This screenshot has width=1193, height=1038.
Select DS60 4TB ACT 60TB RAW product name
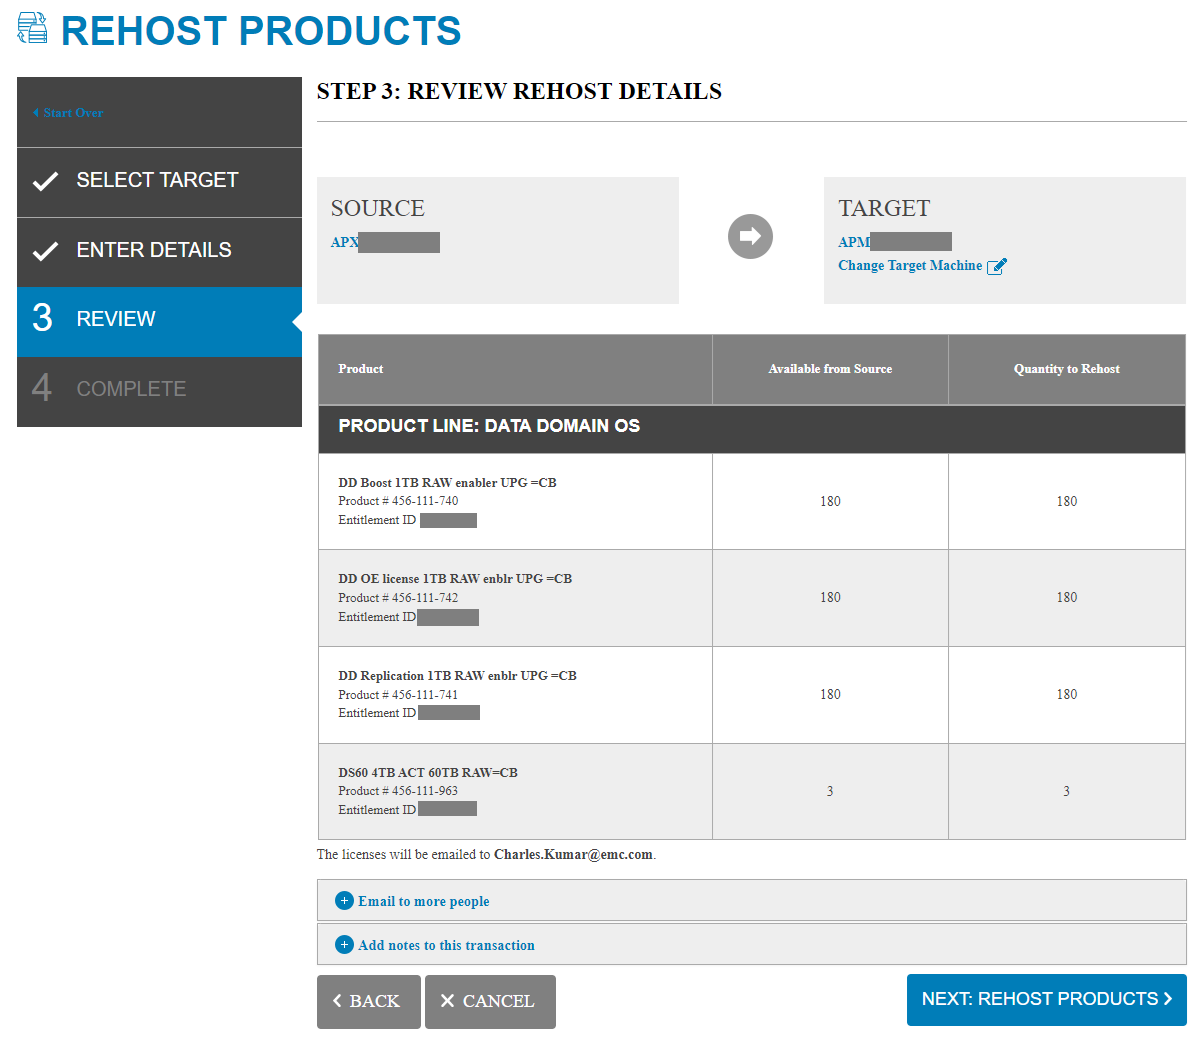coord(428,772)
